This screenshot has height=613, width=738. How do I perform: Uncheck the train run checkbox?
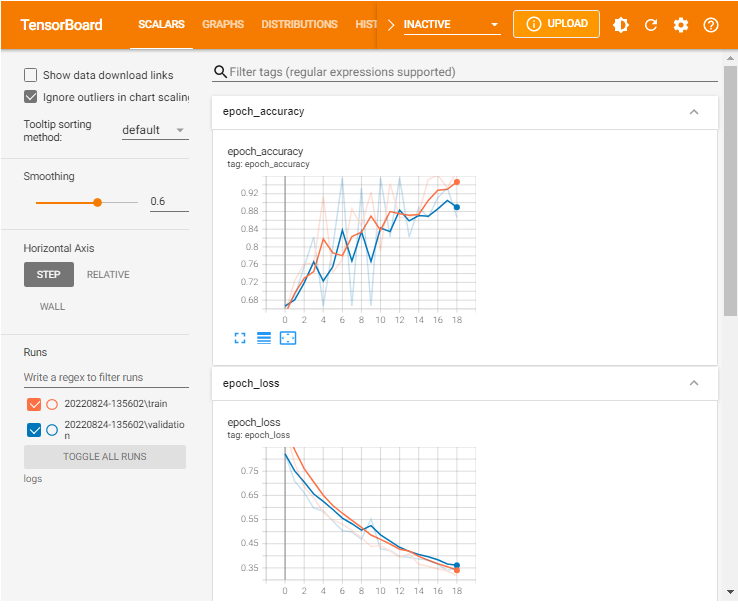coord(34,404)
